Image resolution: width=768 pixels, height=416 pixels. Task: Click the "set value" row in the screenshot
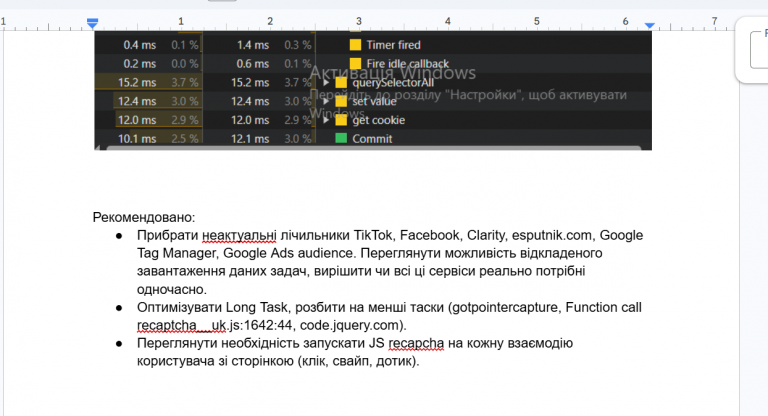(373, 101)
